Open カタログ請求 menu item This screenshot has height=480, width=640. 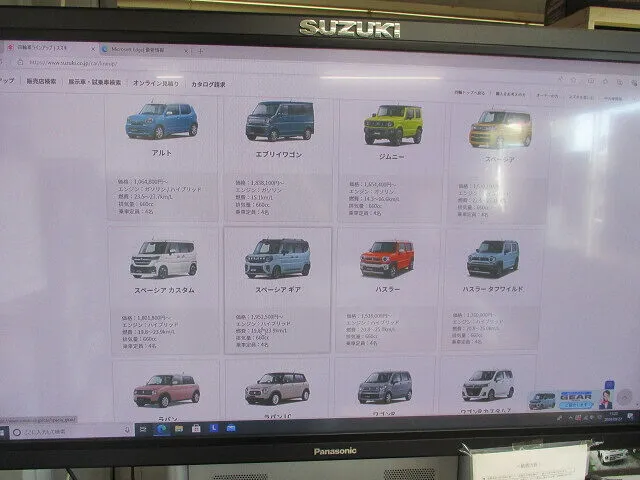click(208, 84)
